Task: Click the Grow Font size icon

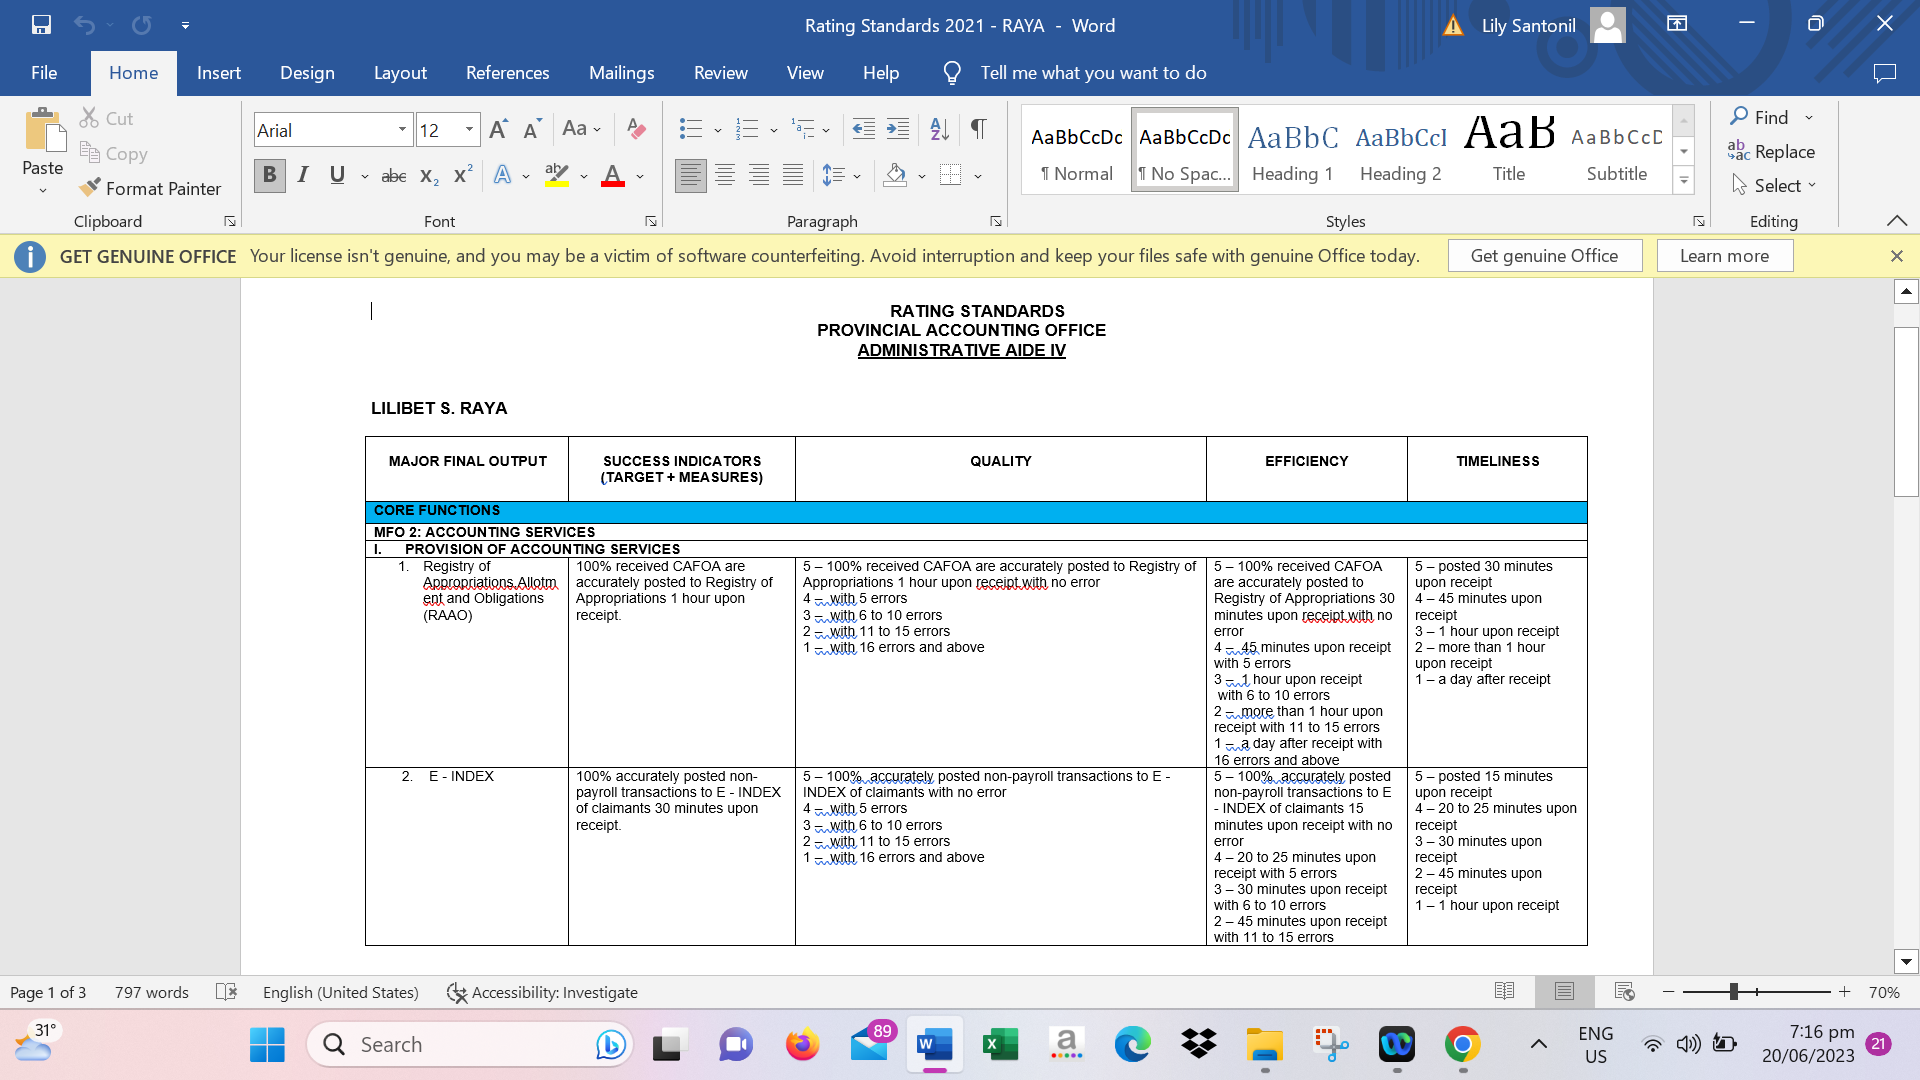Action: [x=498, y=129]
